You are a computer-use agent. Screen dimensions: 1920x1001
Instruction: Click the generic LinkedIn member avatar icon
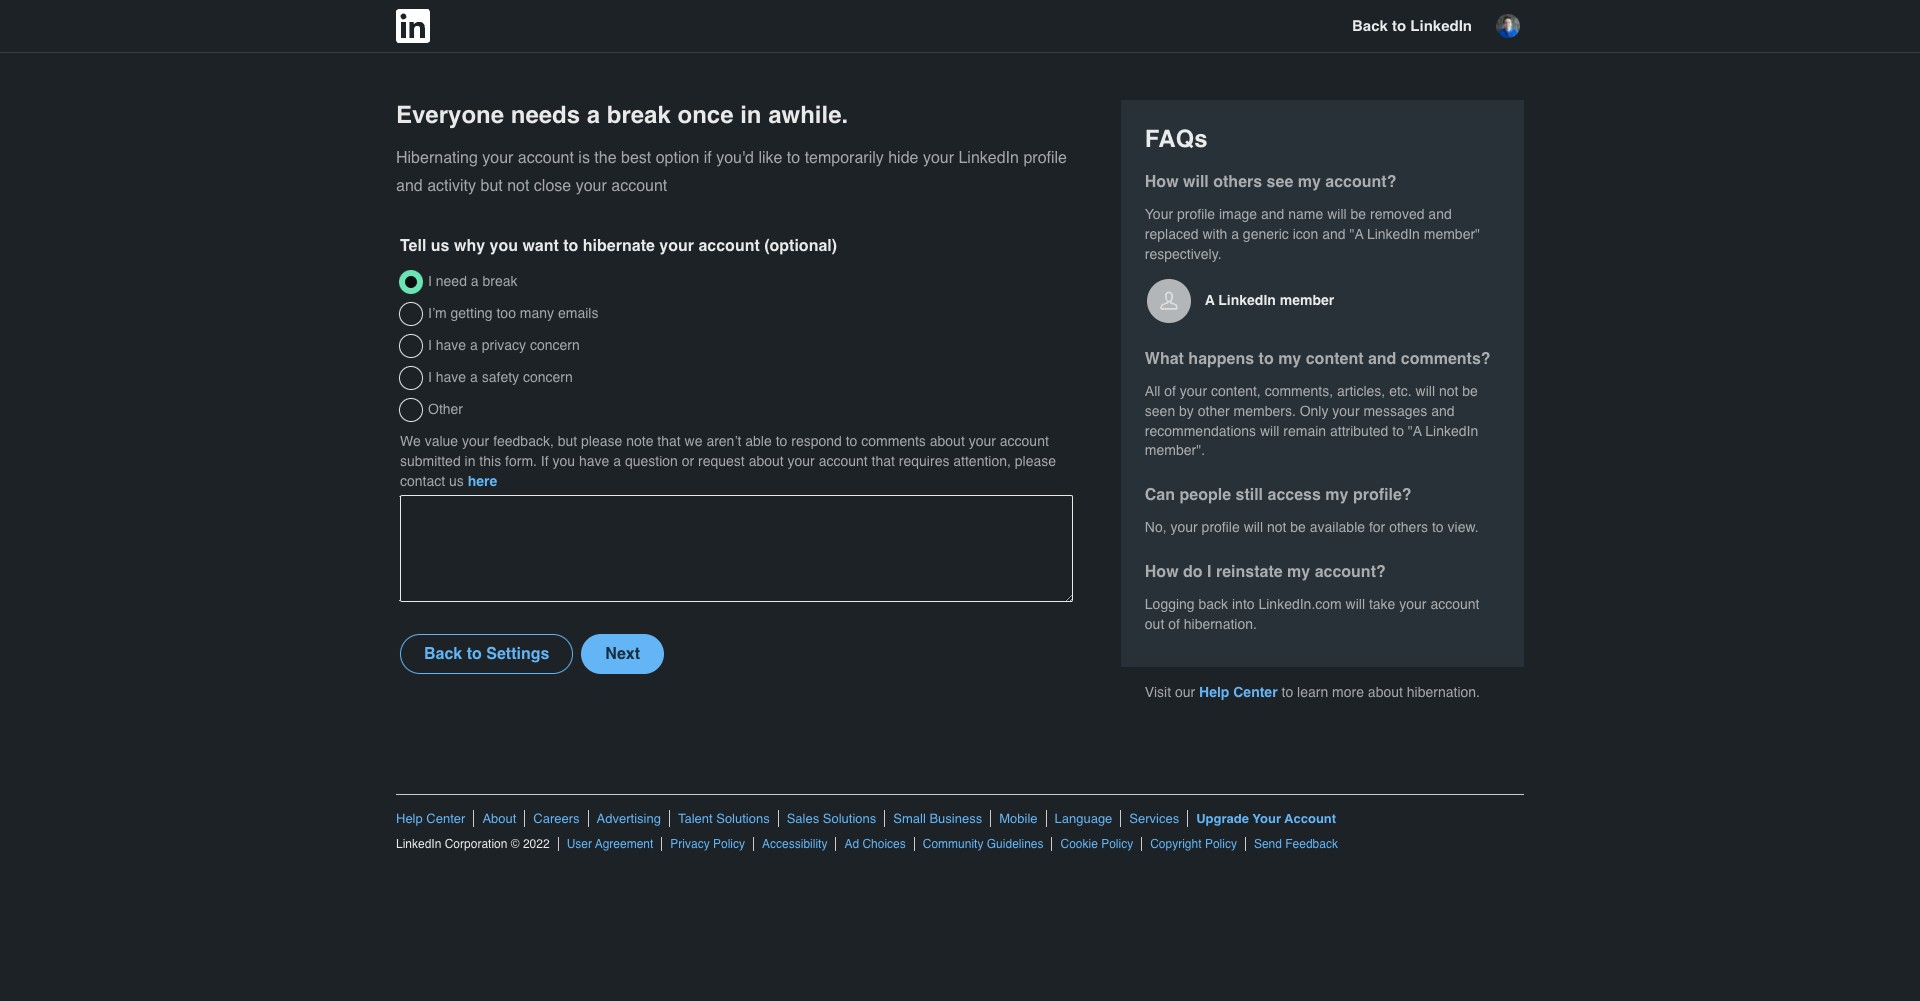pos(1168,301)
